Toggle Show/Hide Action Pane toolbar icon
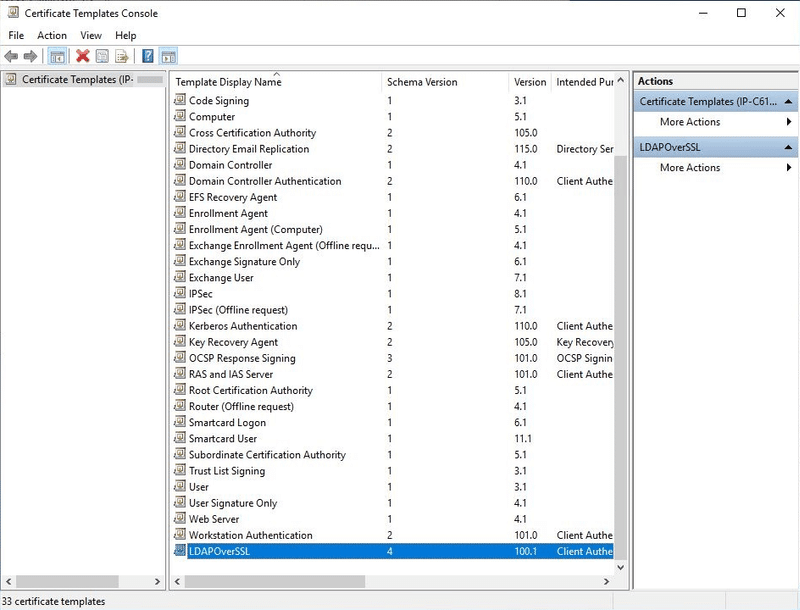800x610 pixels. pos(168,56)
